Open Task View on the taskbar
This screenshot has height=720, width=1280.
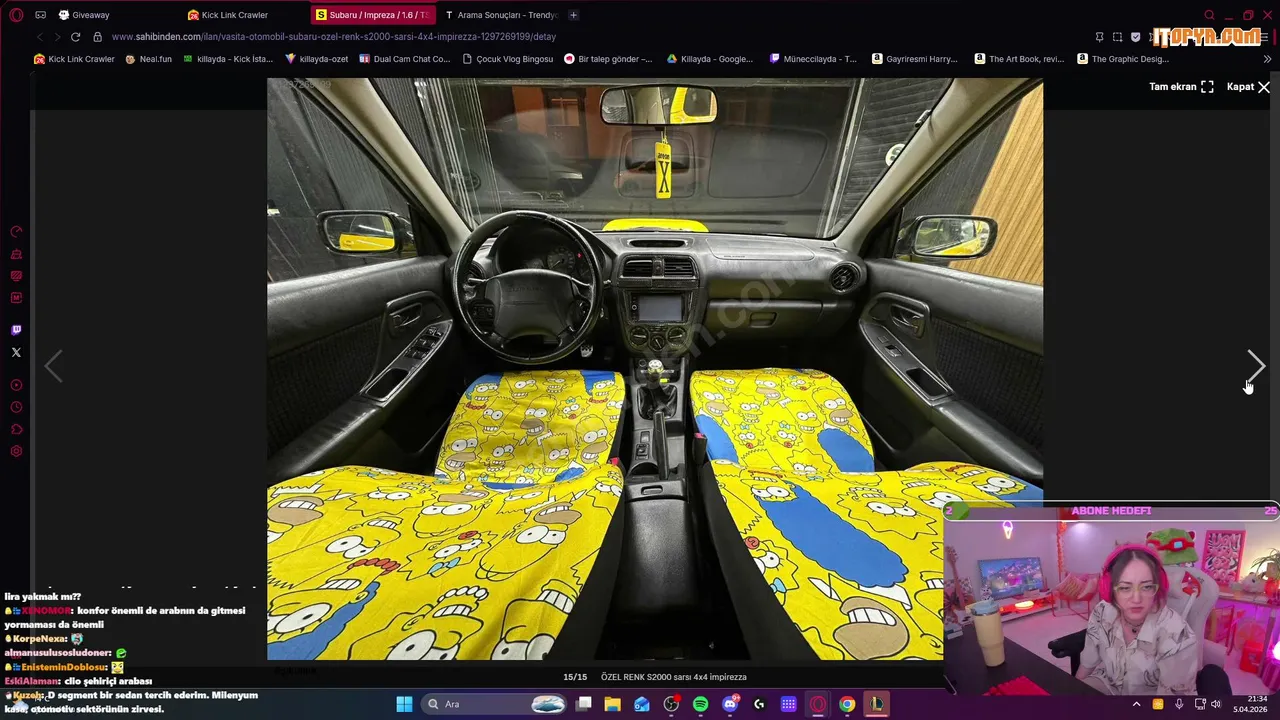(583, 704)
